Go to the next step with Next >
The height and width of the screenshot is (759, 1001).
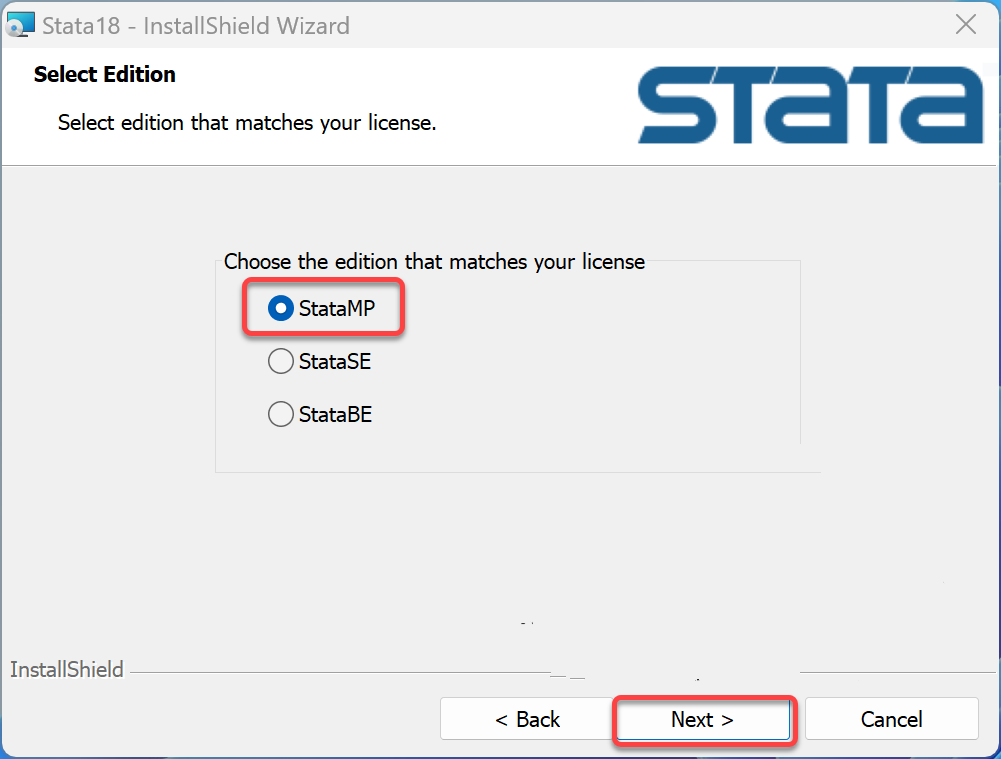pos(703,719)
